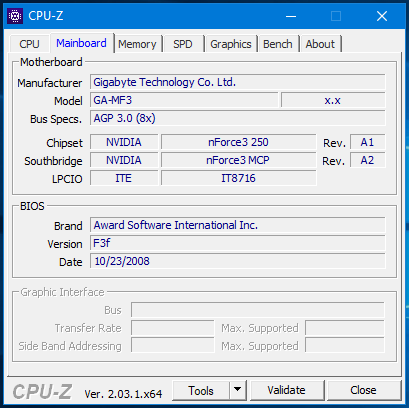Click the Validate button
The image size is (409, 408).
click(286, 390)
